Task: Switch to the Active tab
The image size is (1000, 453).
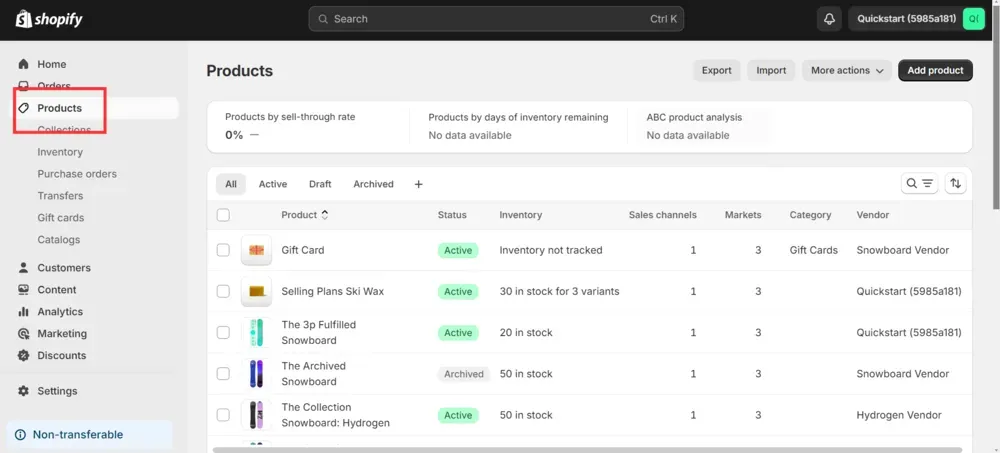Action: point(273,184)
